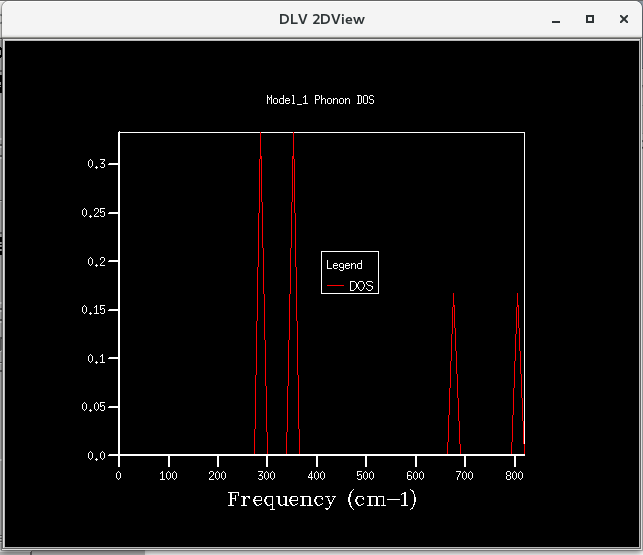Screen dimensions: 643x555
Task: Click the 0.2 y-axis tick label
Action: coord(96,261)
